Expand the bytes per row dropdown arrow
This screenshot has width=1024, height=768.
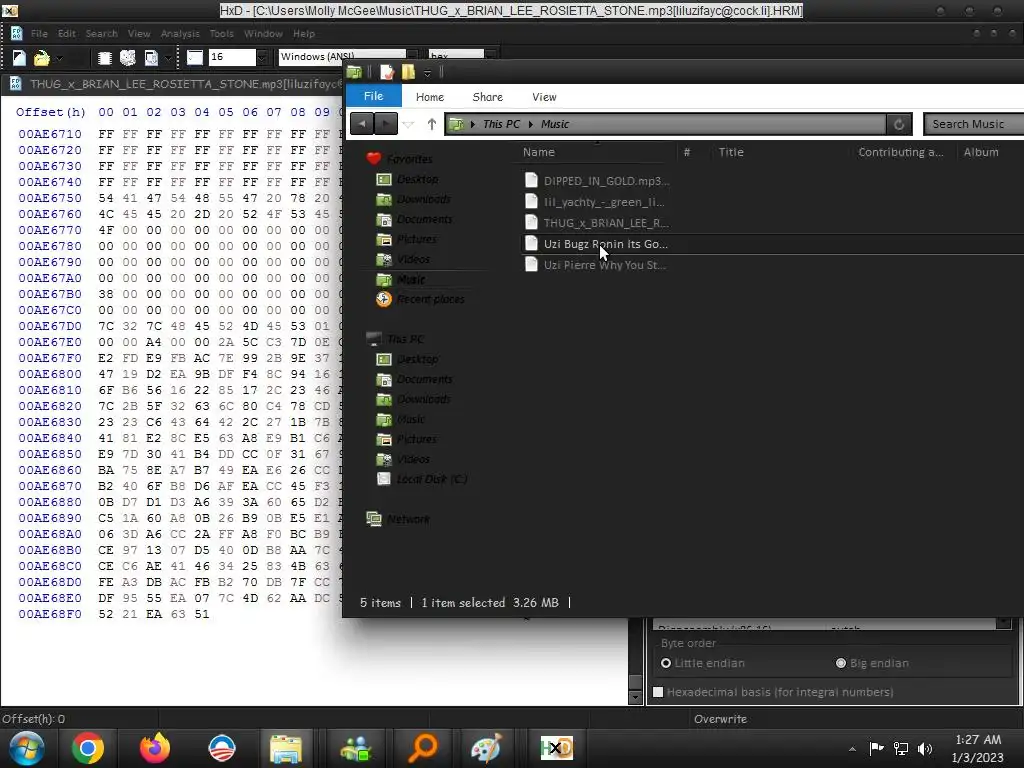pos(262,57)
